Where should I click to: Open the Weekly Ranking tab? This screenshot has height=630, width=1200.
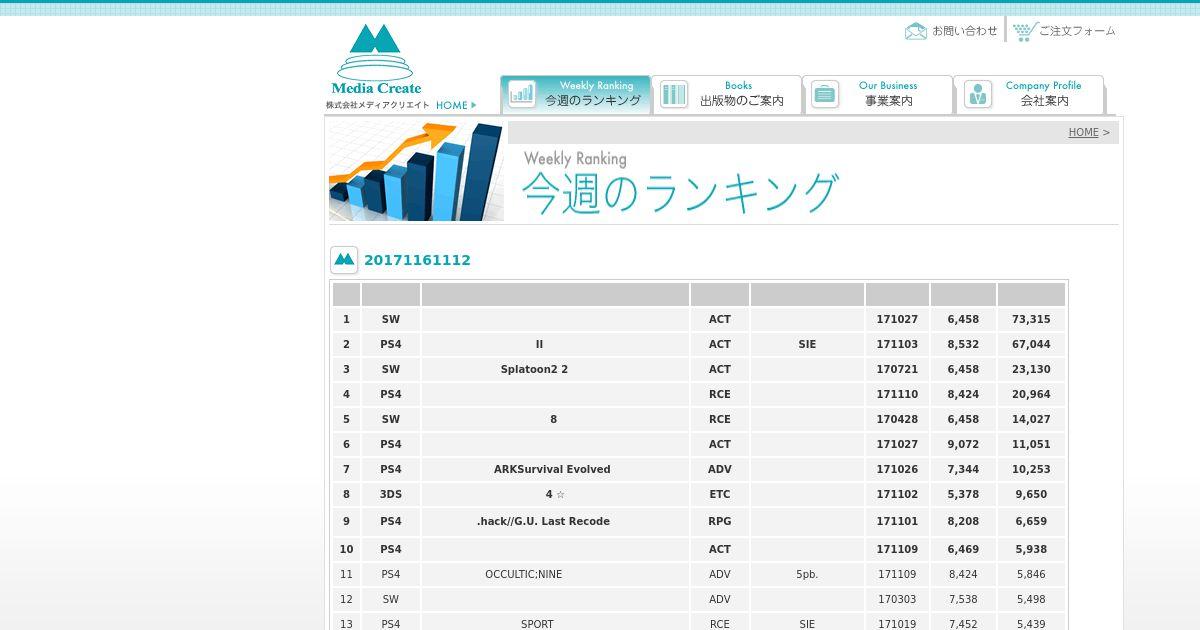576,94
